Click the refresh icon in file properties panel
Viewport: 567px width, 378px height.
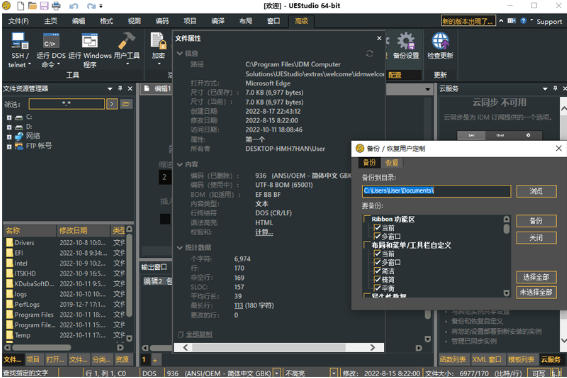pyautogui.click(x=369, y=54)
